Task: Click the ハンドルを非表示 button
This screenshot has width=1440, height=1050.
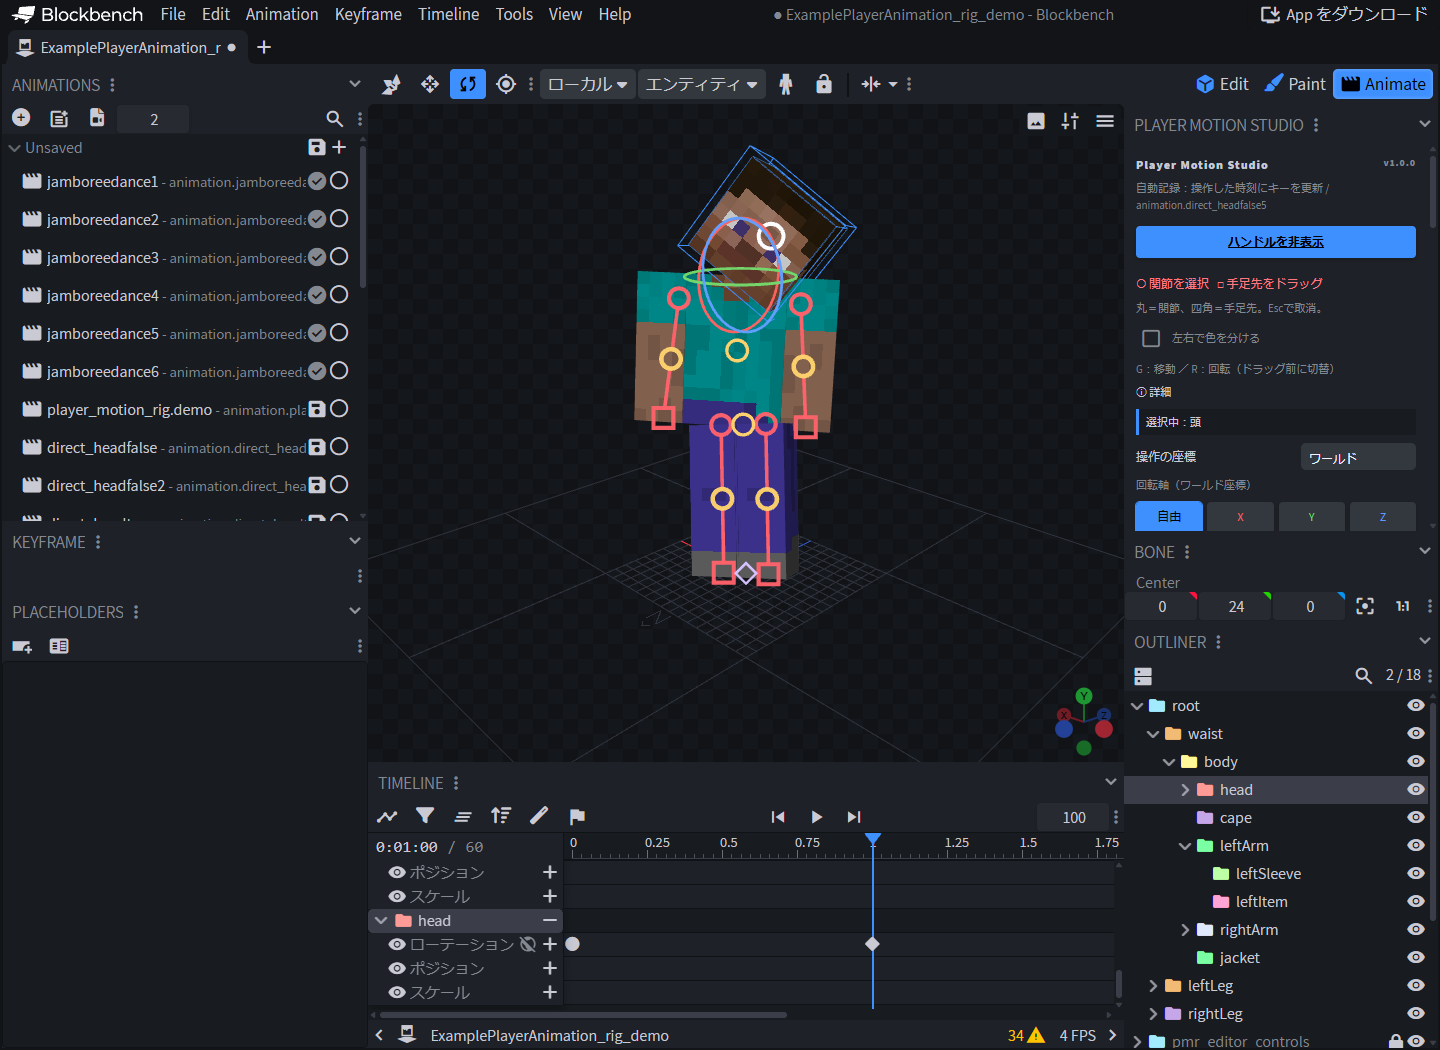Action: point(1275,242)
